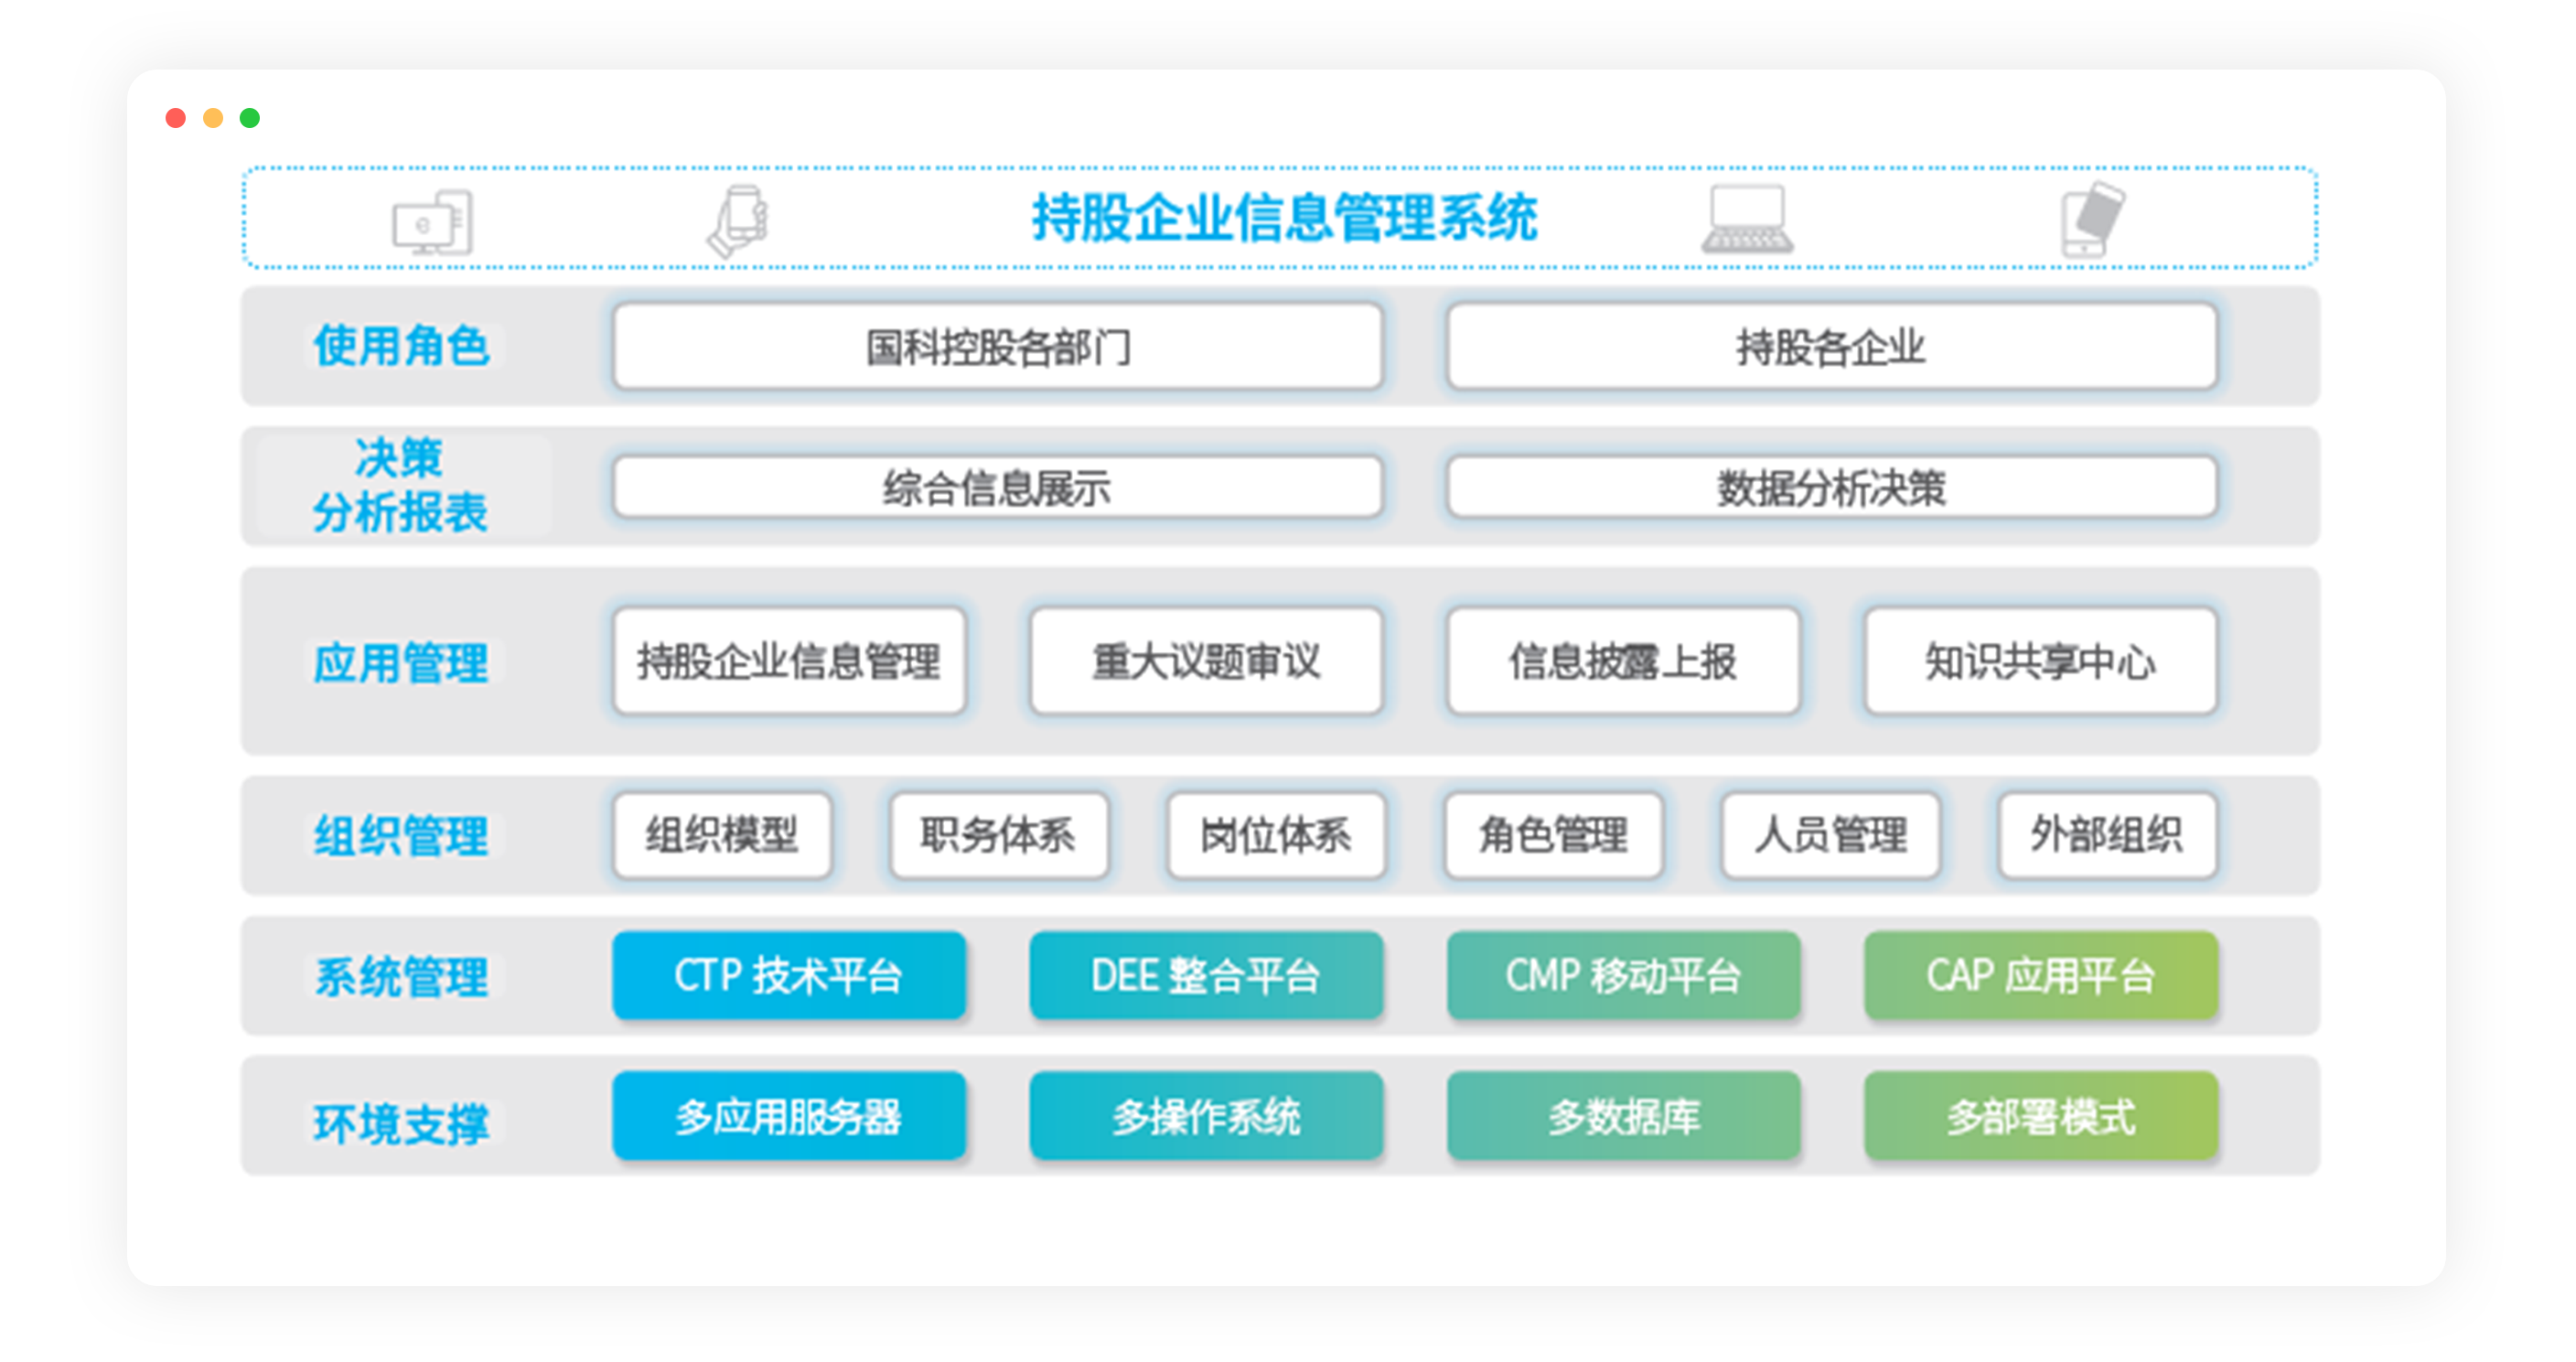Click the CTP 技术平台 button
This screenshot has width=2576, height=1362.
tap(788, 975)
